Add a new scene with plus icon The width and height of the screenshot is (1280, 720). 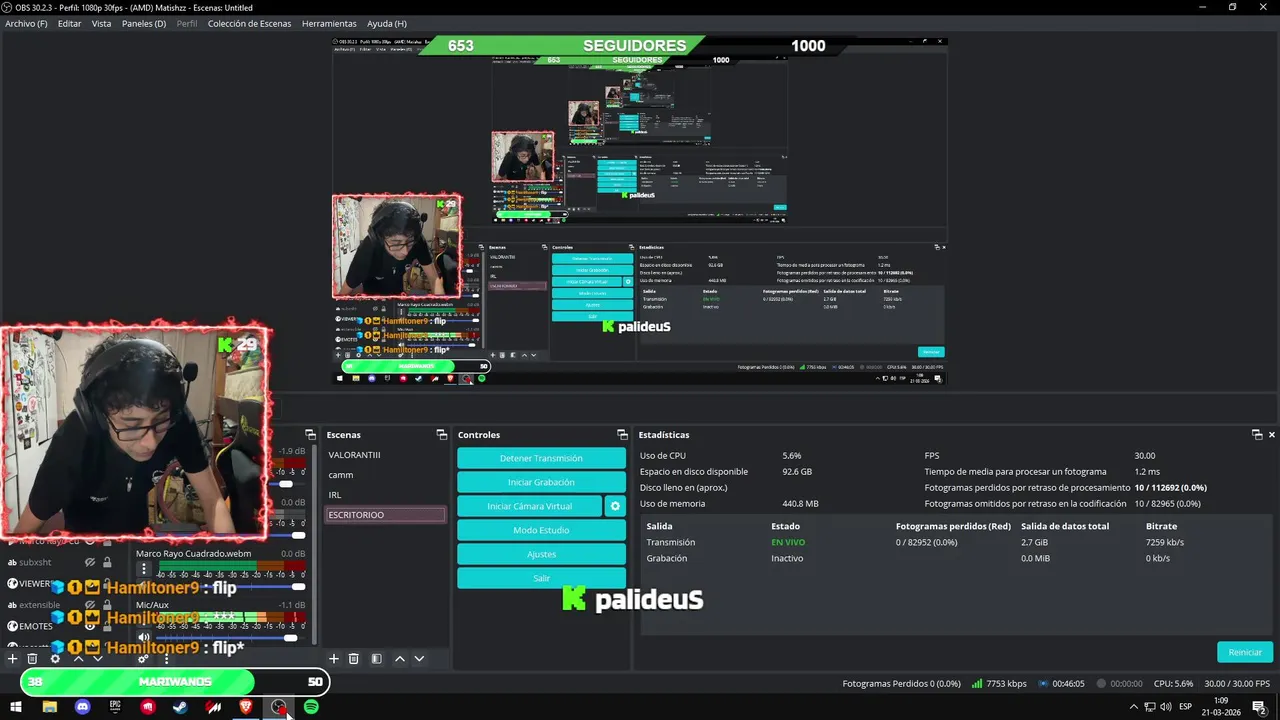[x=334, y=658]
